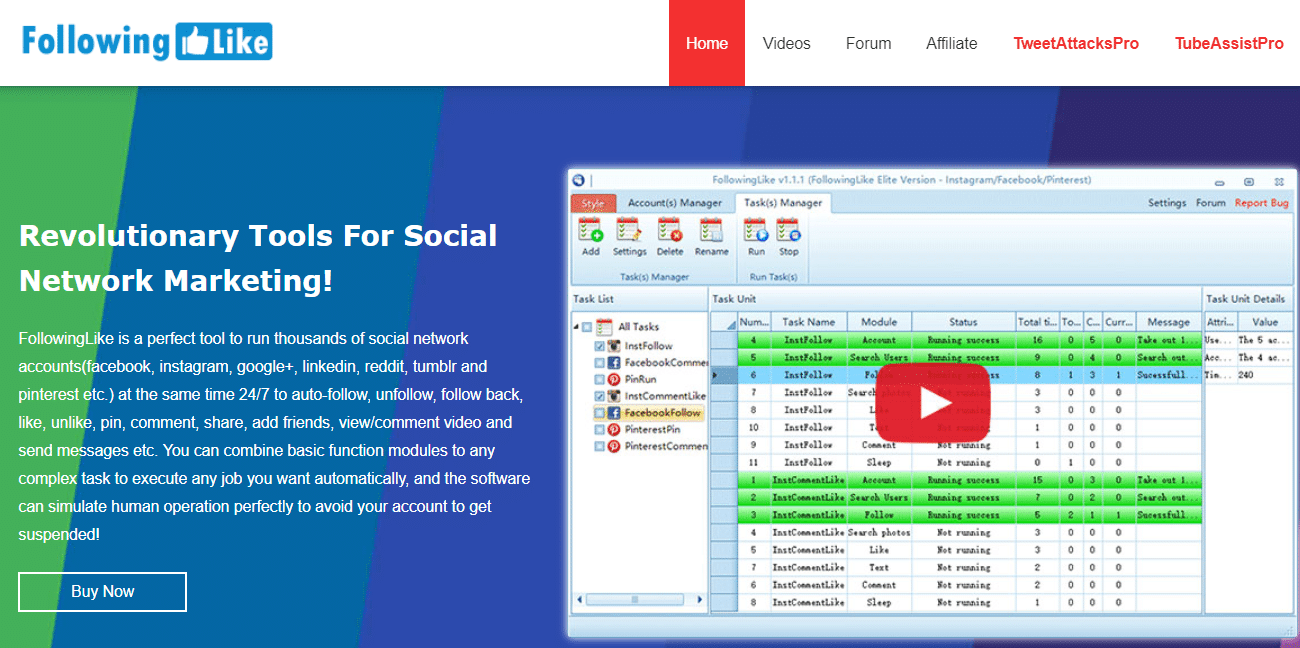Click the value "240" in Task Unit Details
This screenshot has width=1300, height=648.
1247,375
